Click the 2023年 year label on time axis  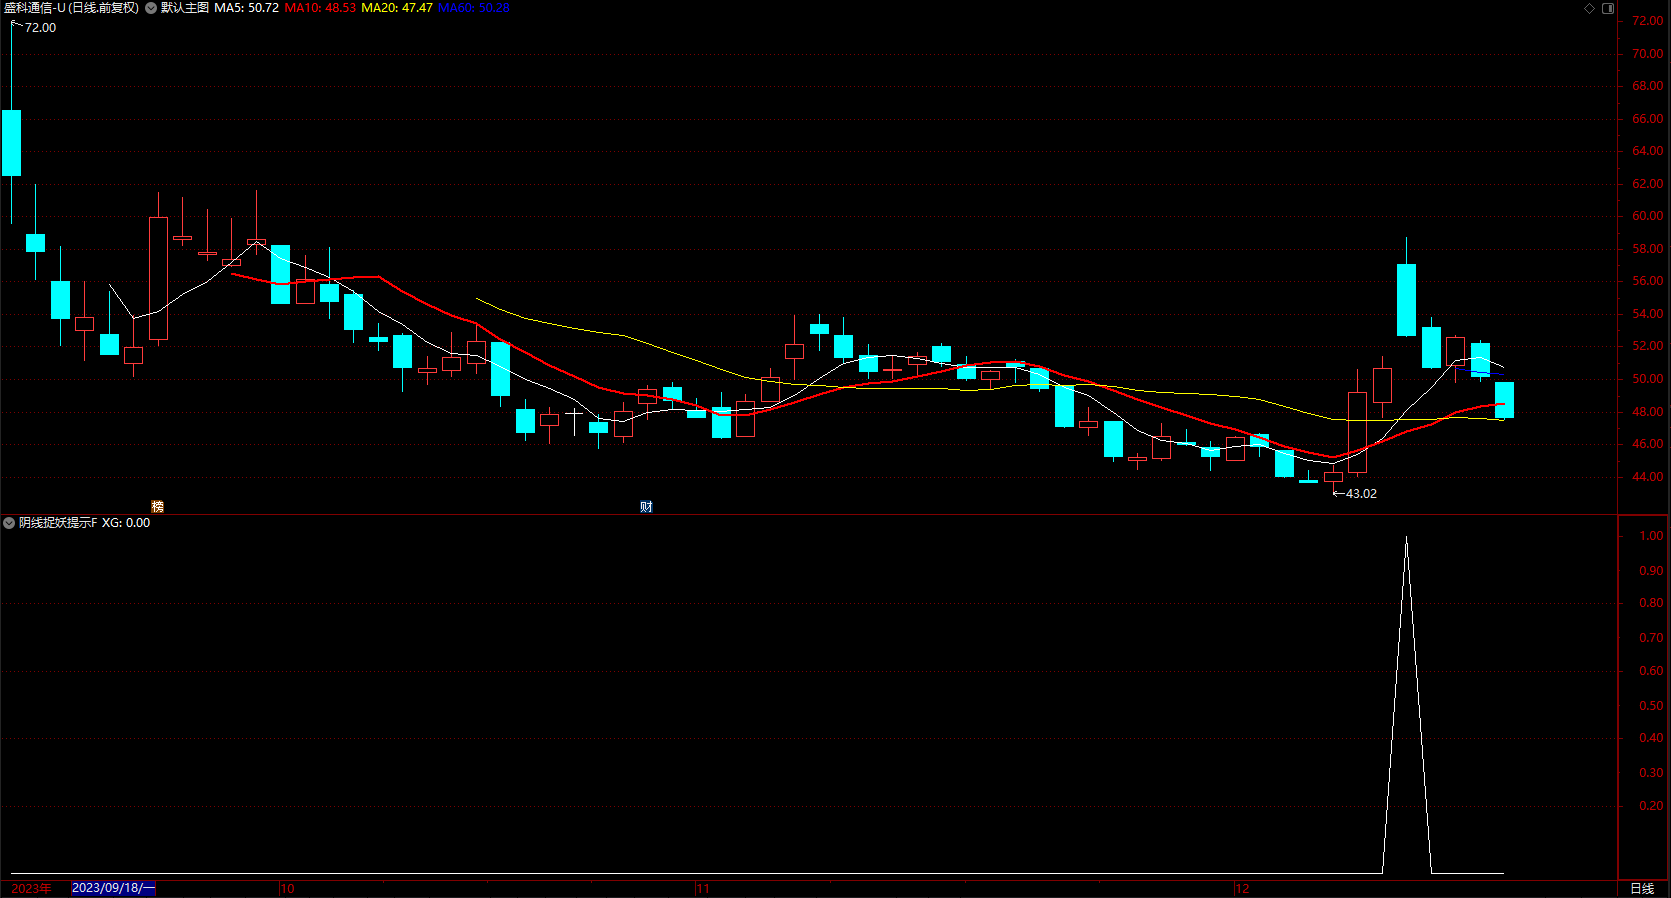click(x=31, y=888)
